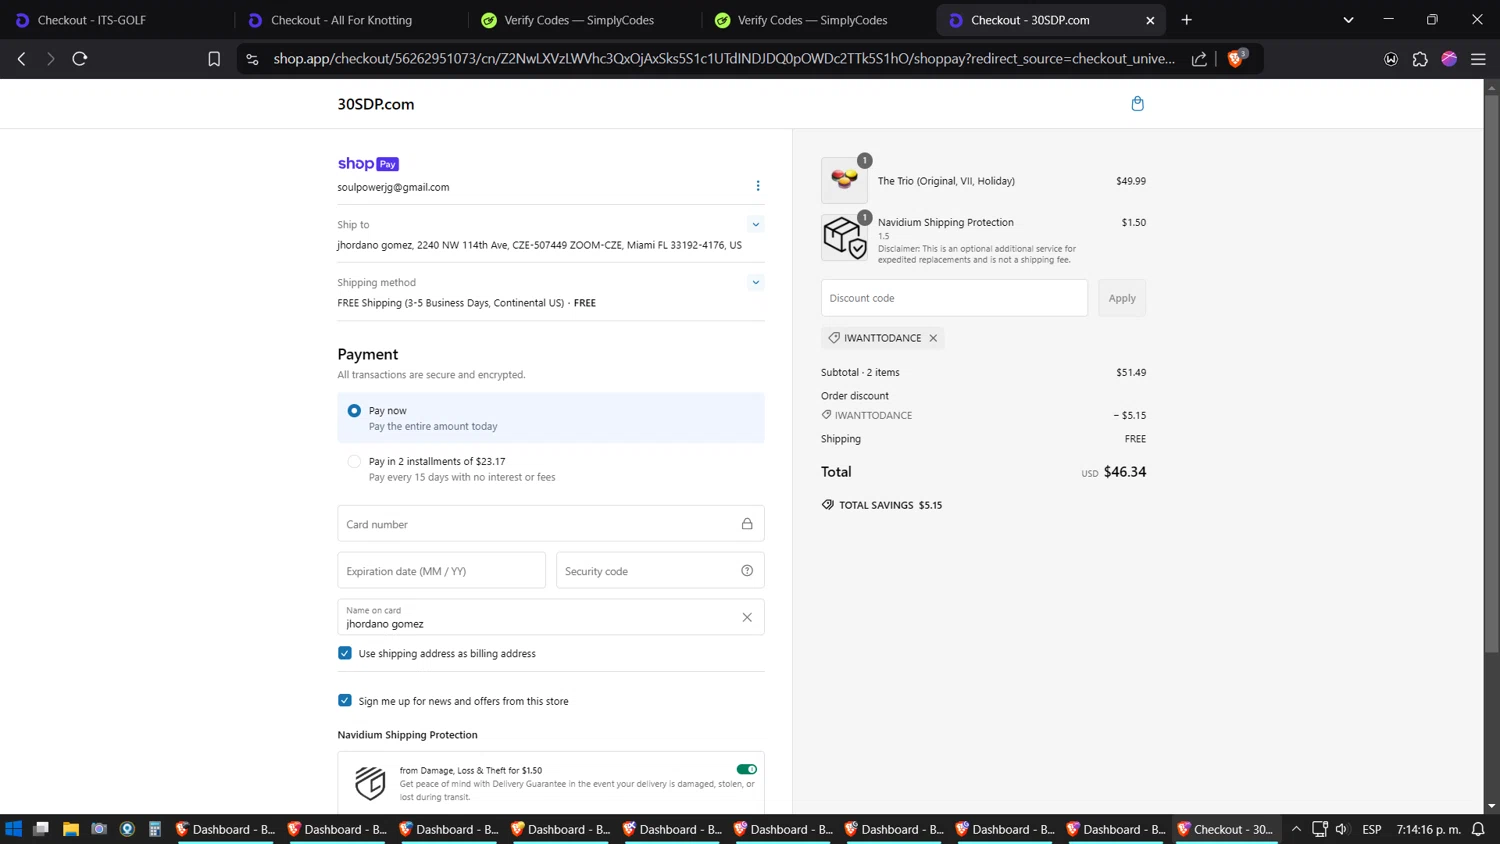Click The Trio product thumbnail
This screenshot has height=844, width=1500.
pyautogui.click(x=844, y=181)
